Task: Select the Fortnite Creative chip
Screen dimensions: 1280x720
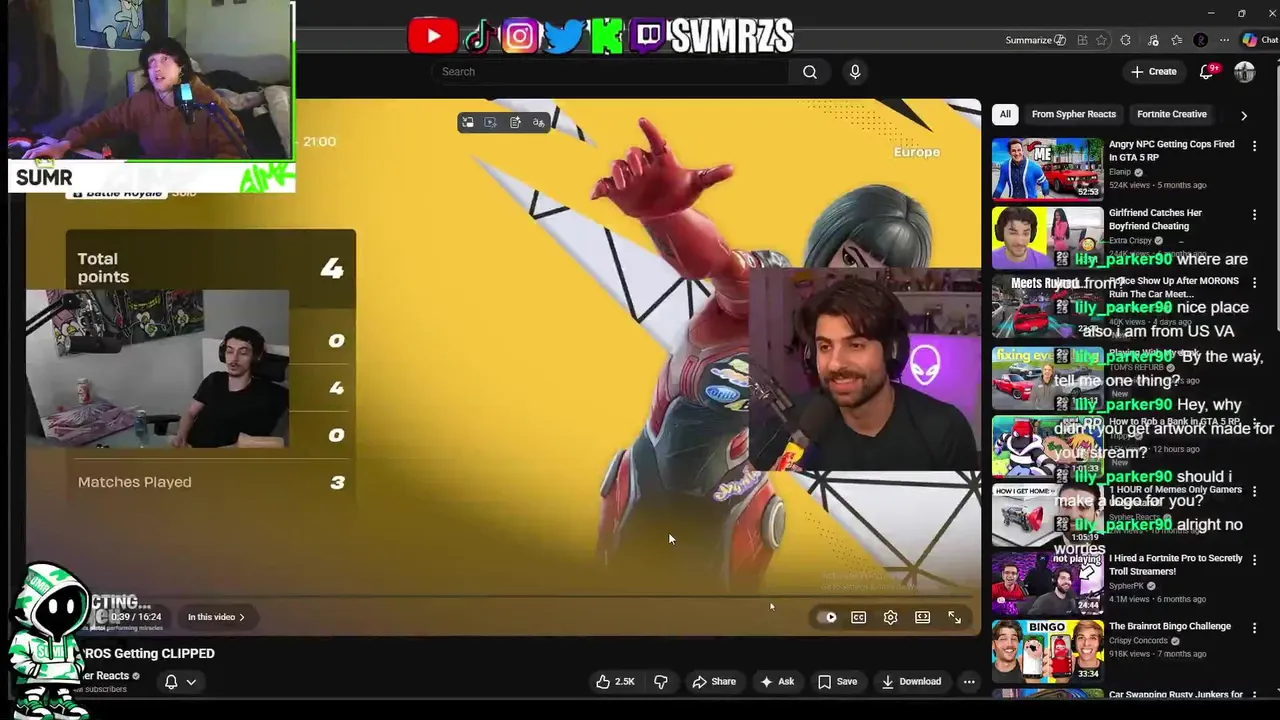Action: click(1172, 114)
